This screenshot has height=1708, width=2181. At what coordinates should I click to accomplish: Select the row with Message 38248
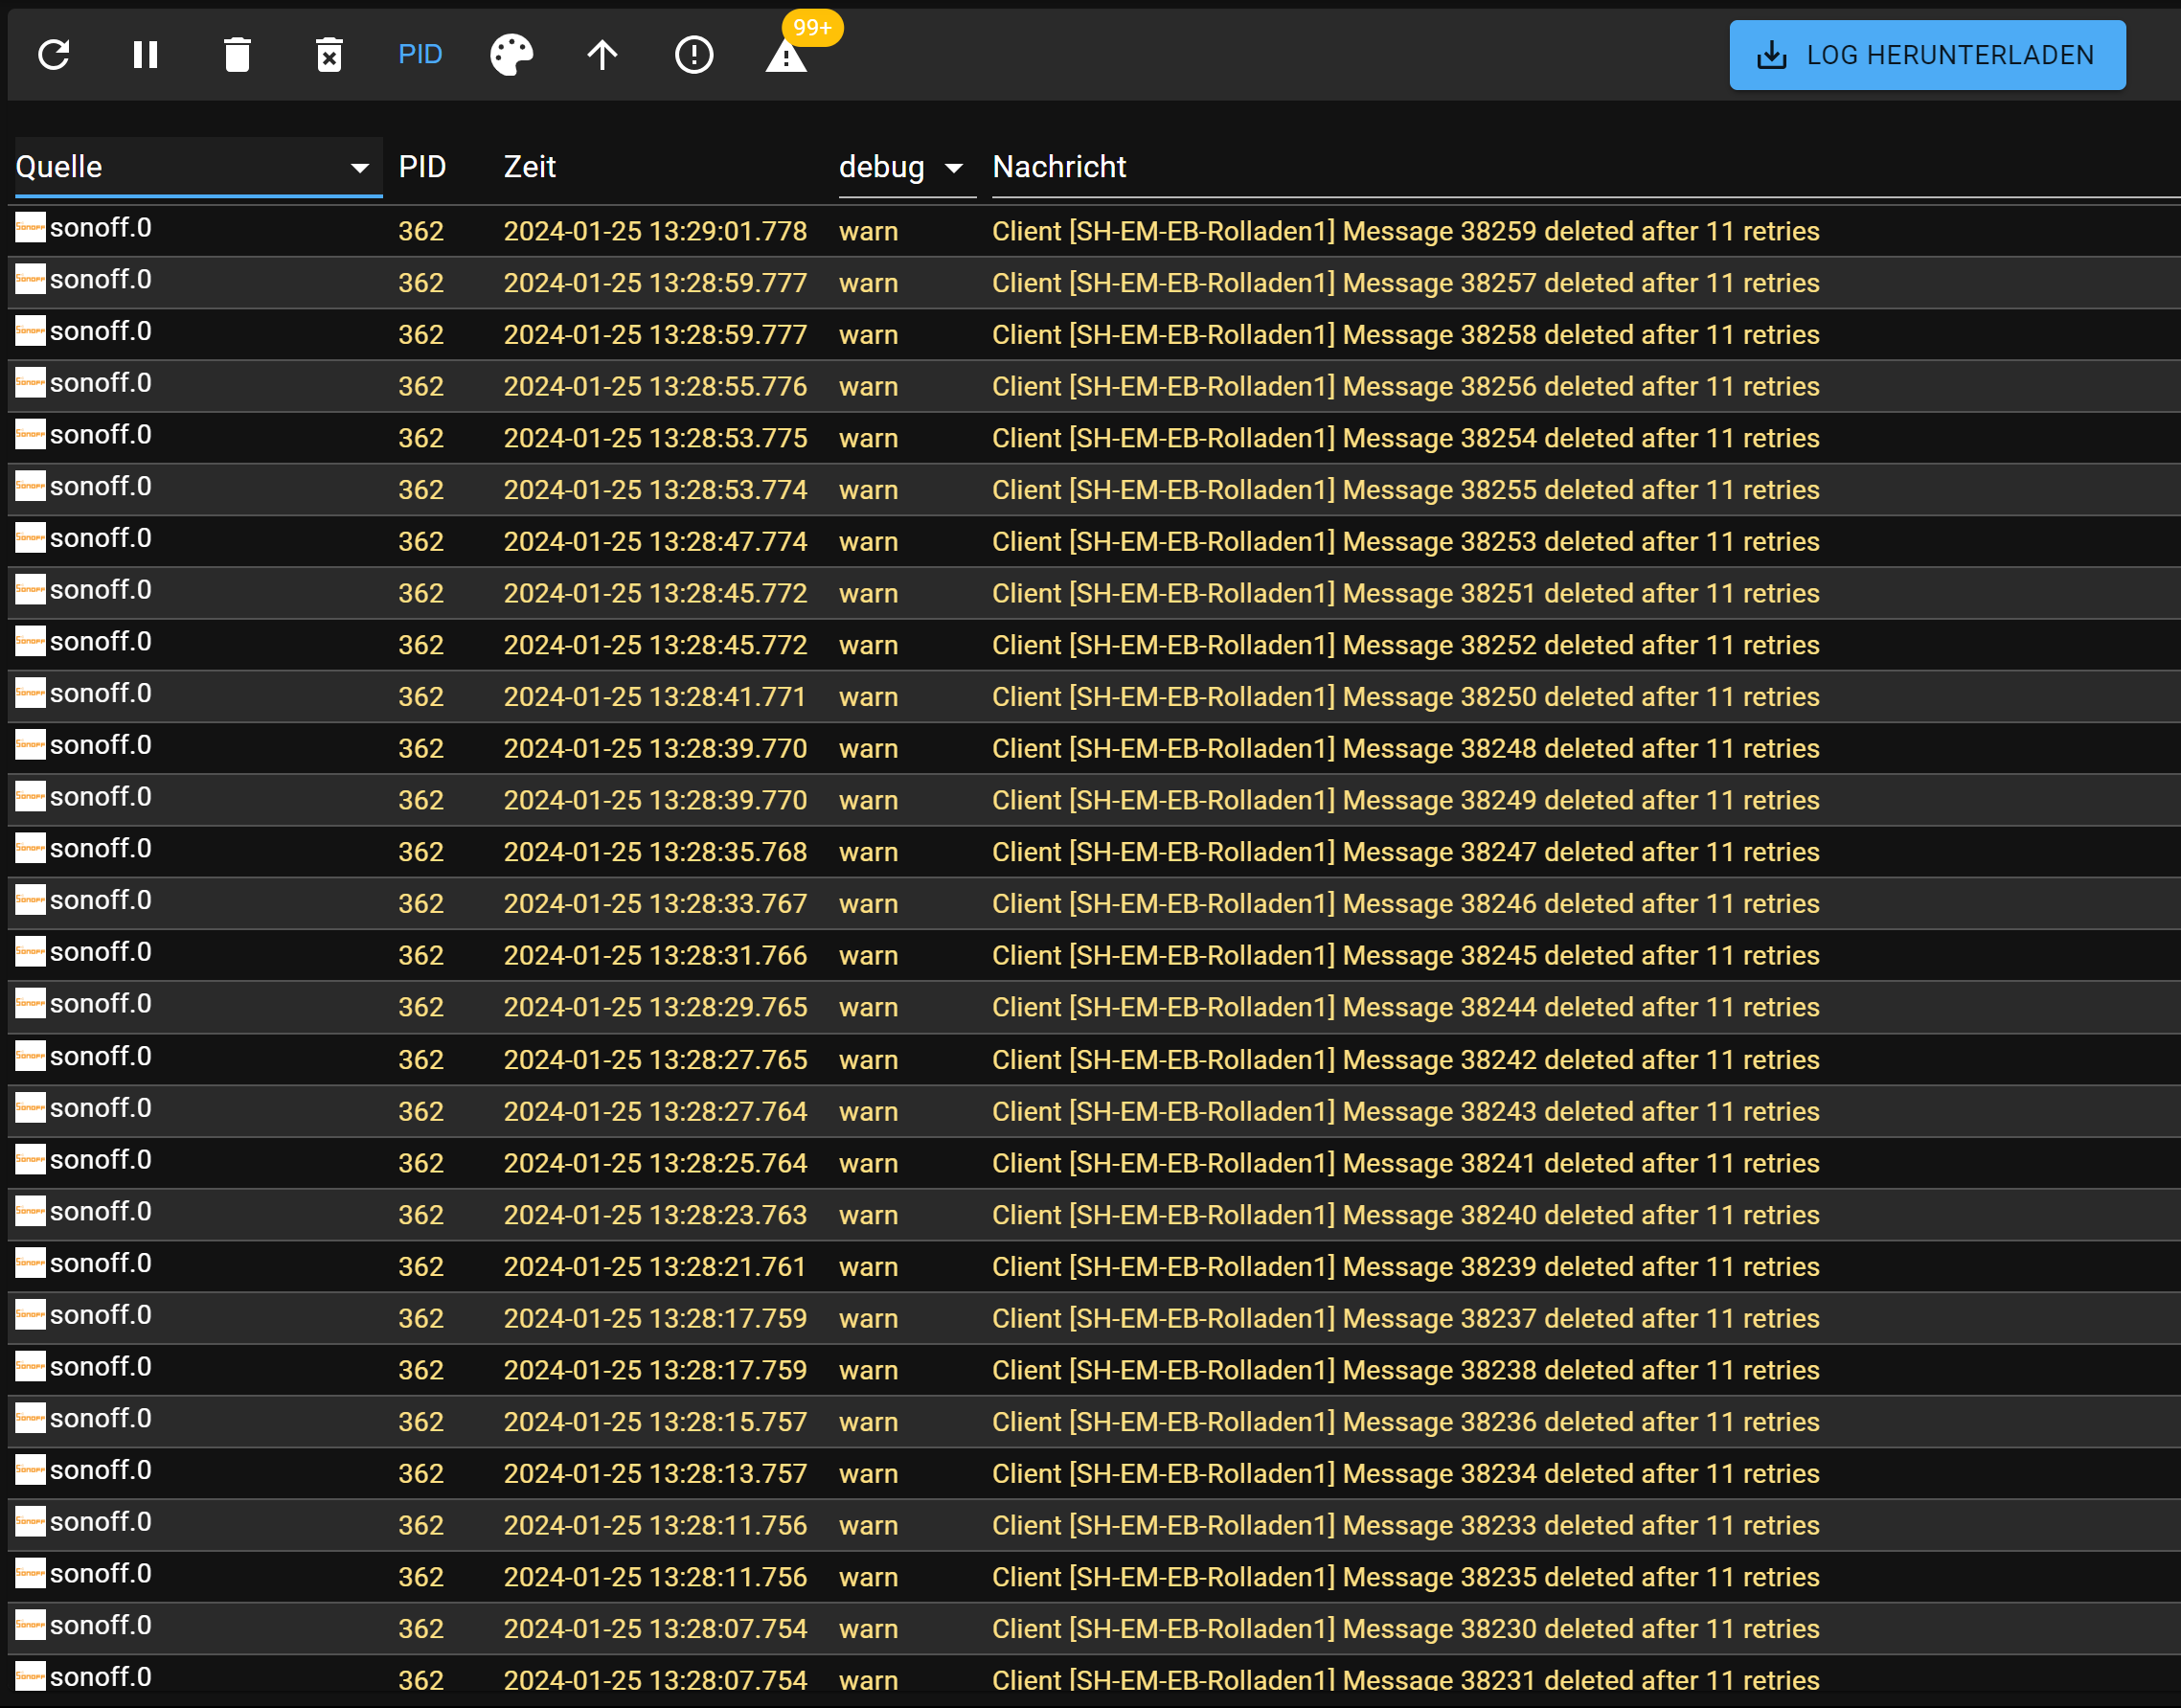click(x=1094, y=749)
